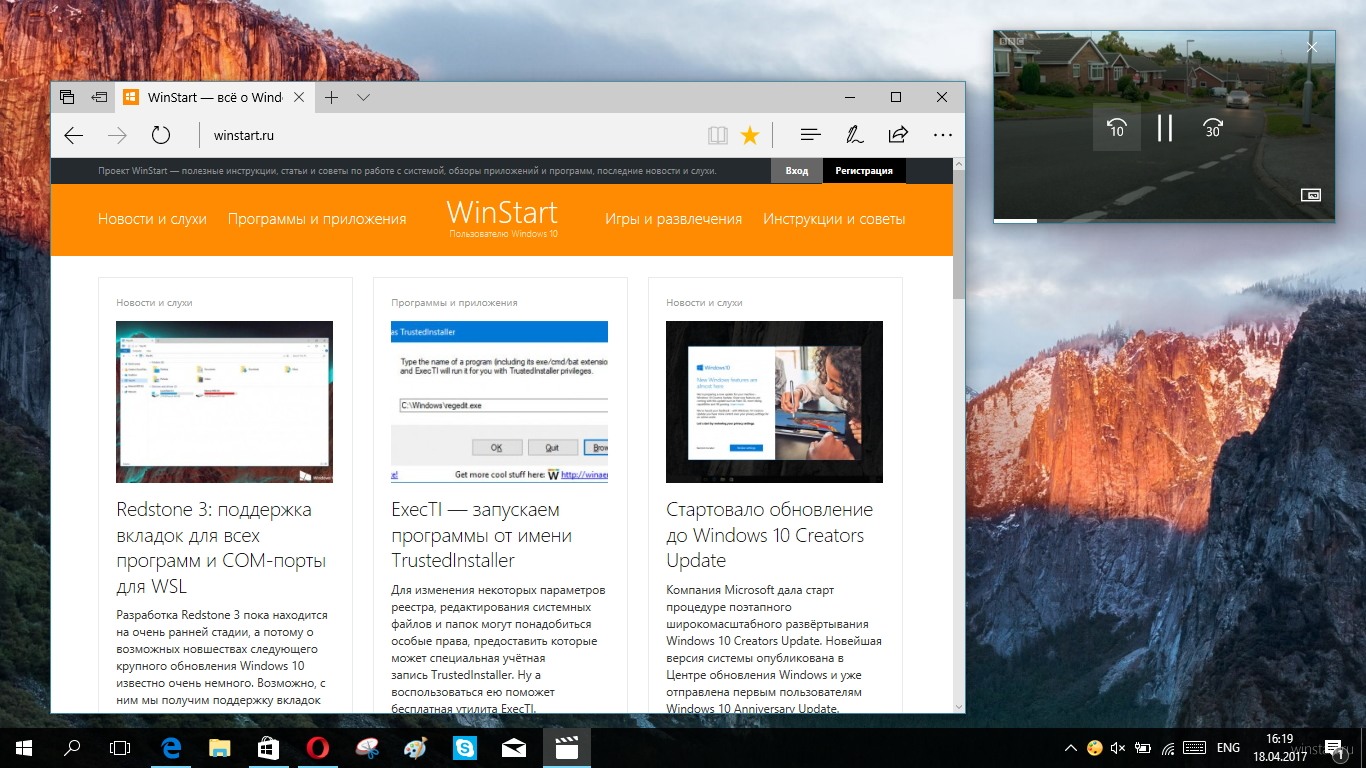Click the video progress bar

1164,220
